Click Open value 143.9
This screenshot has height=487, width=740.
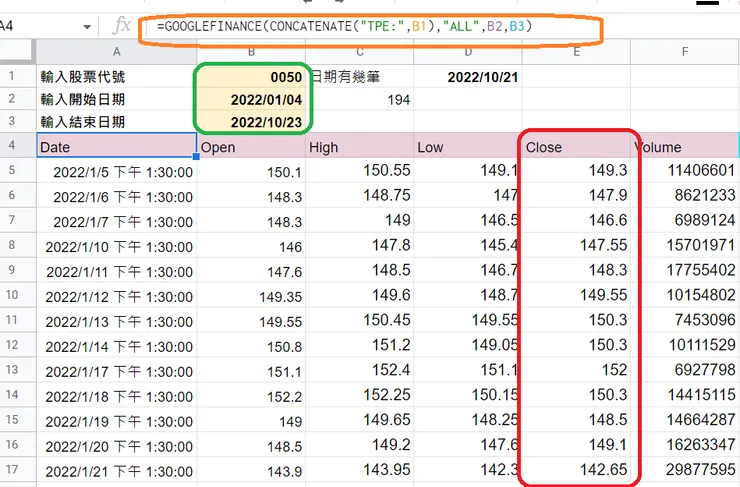pos(251,470)
